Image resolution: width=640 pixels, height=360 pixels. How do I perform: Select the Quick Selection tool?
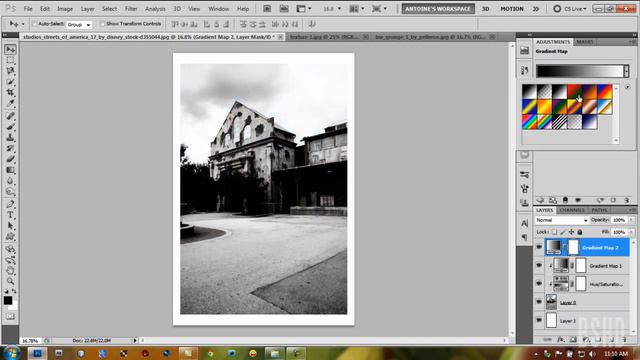[x=10, y=82]
